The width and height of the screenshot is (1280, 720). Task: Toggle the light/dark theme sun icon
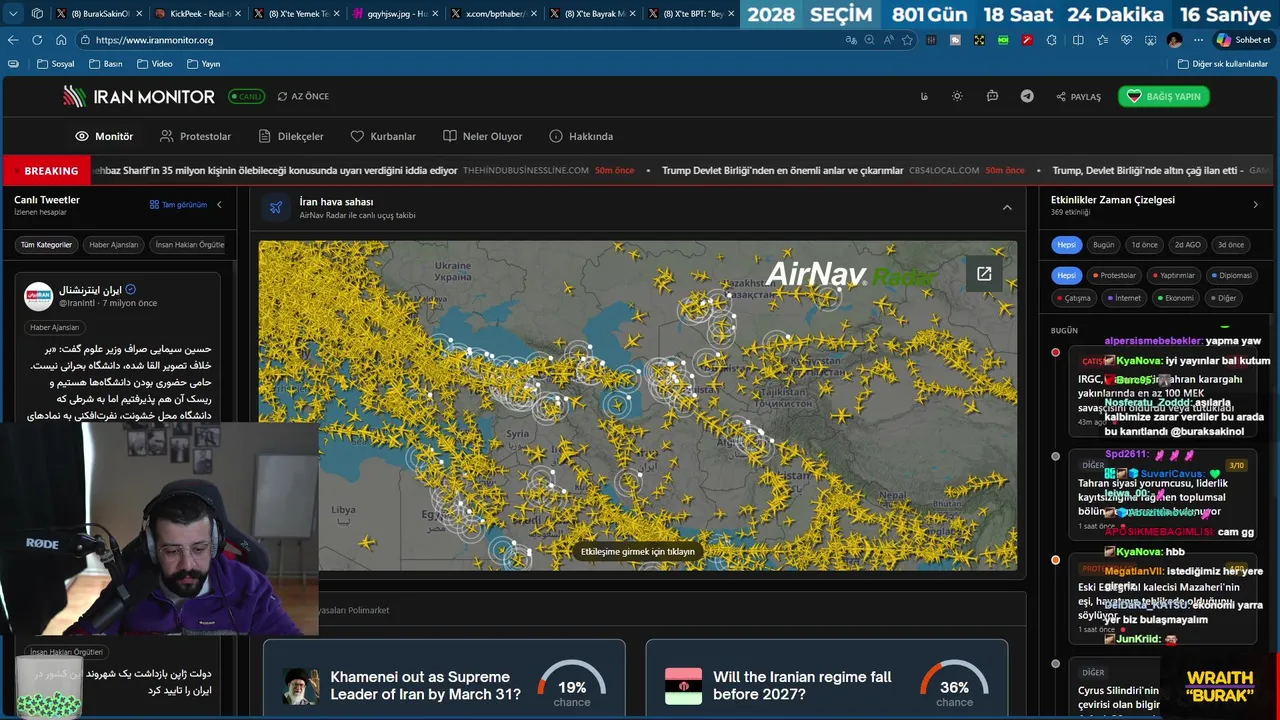(x=957, y=97)
